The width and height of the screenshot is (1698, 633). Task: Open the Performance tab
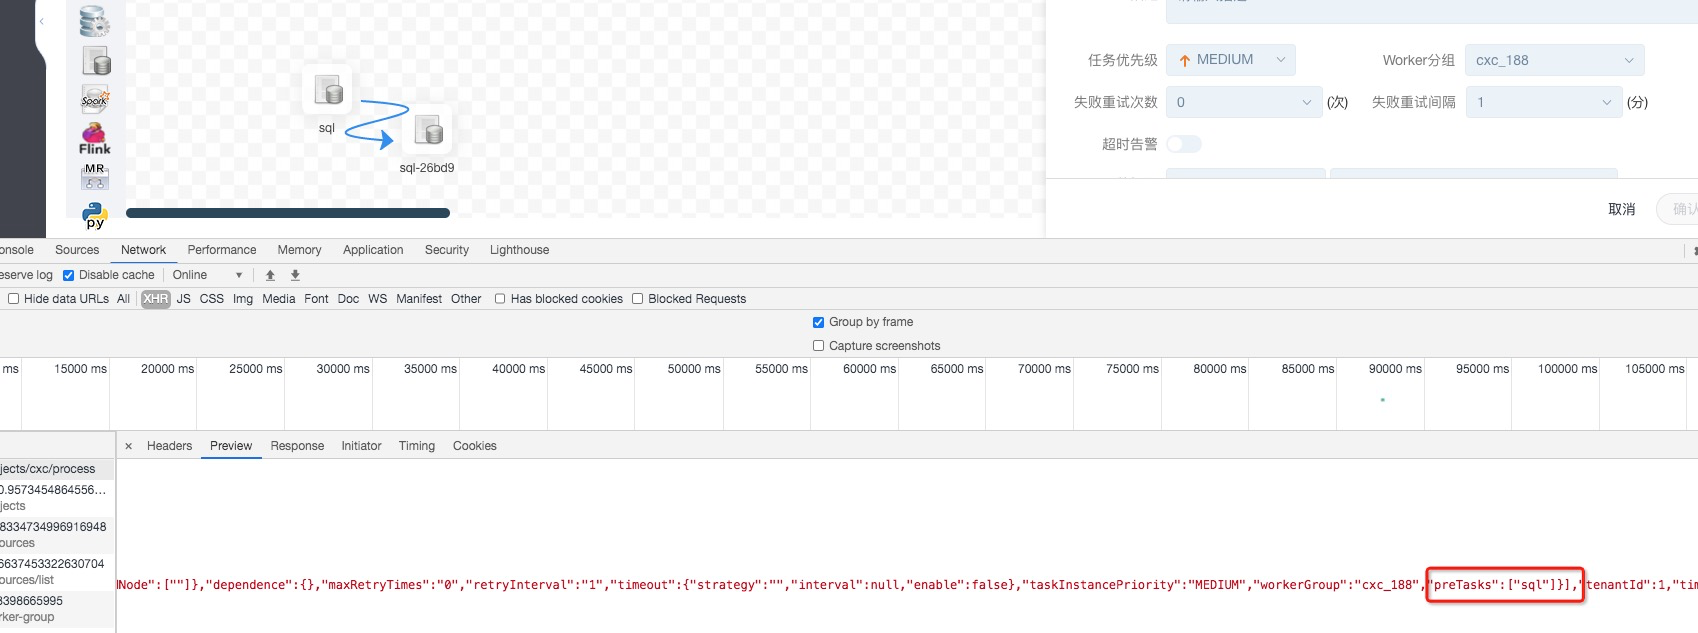click(x=222, y=250)
